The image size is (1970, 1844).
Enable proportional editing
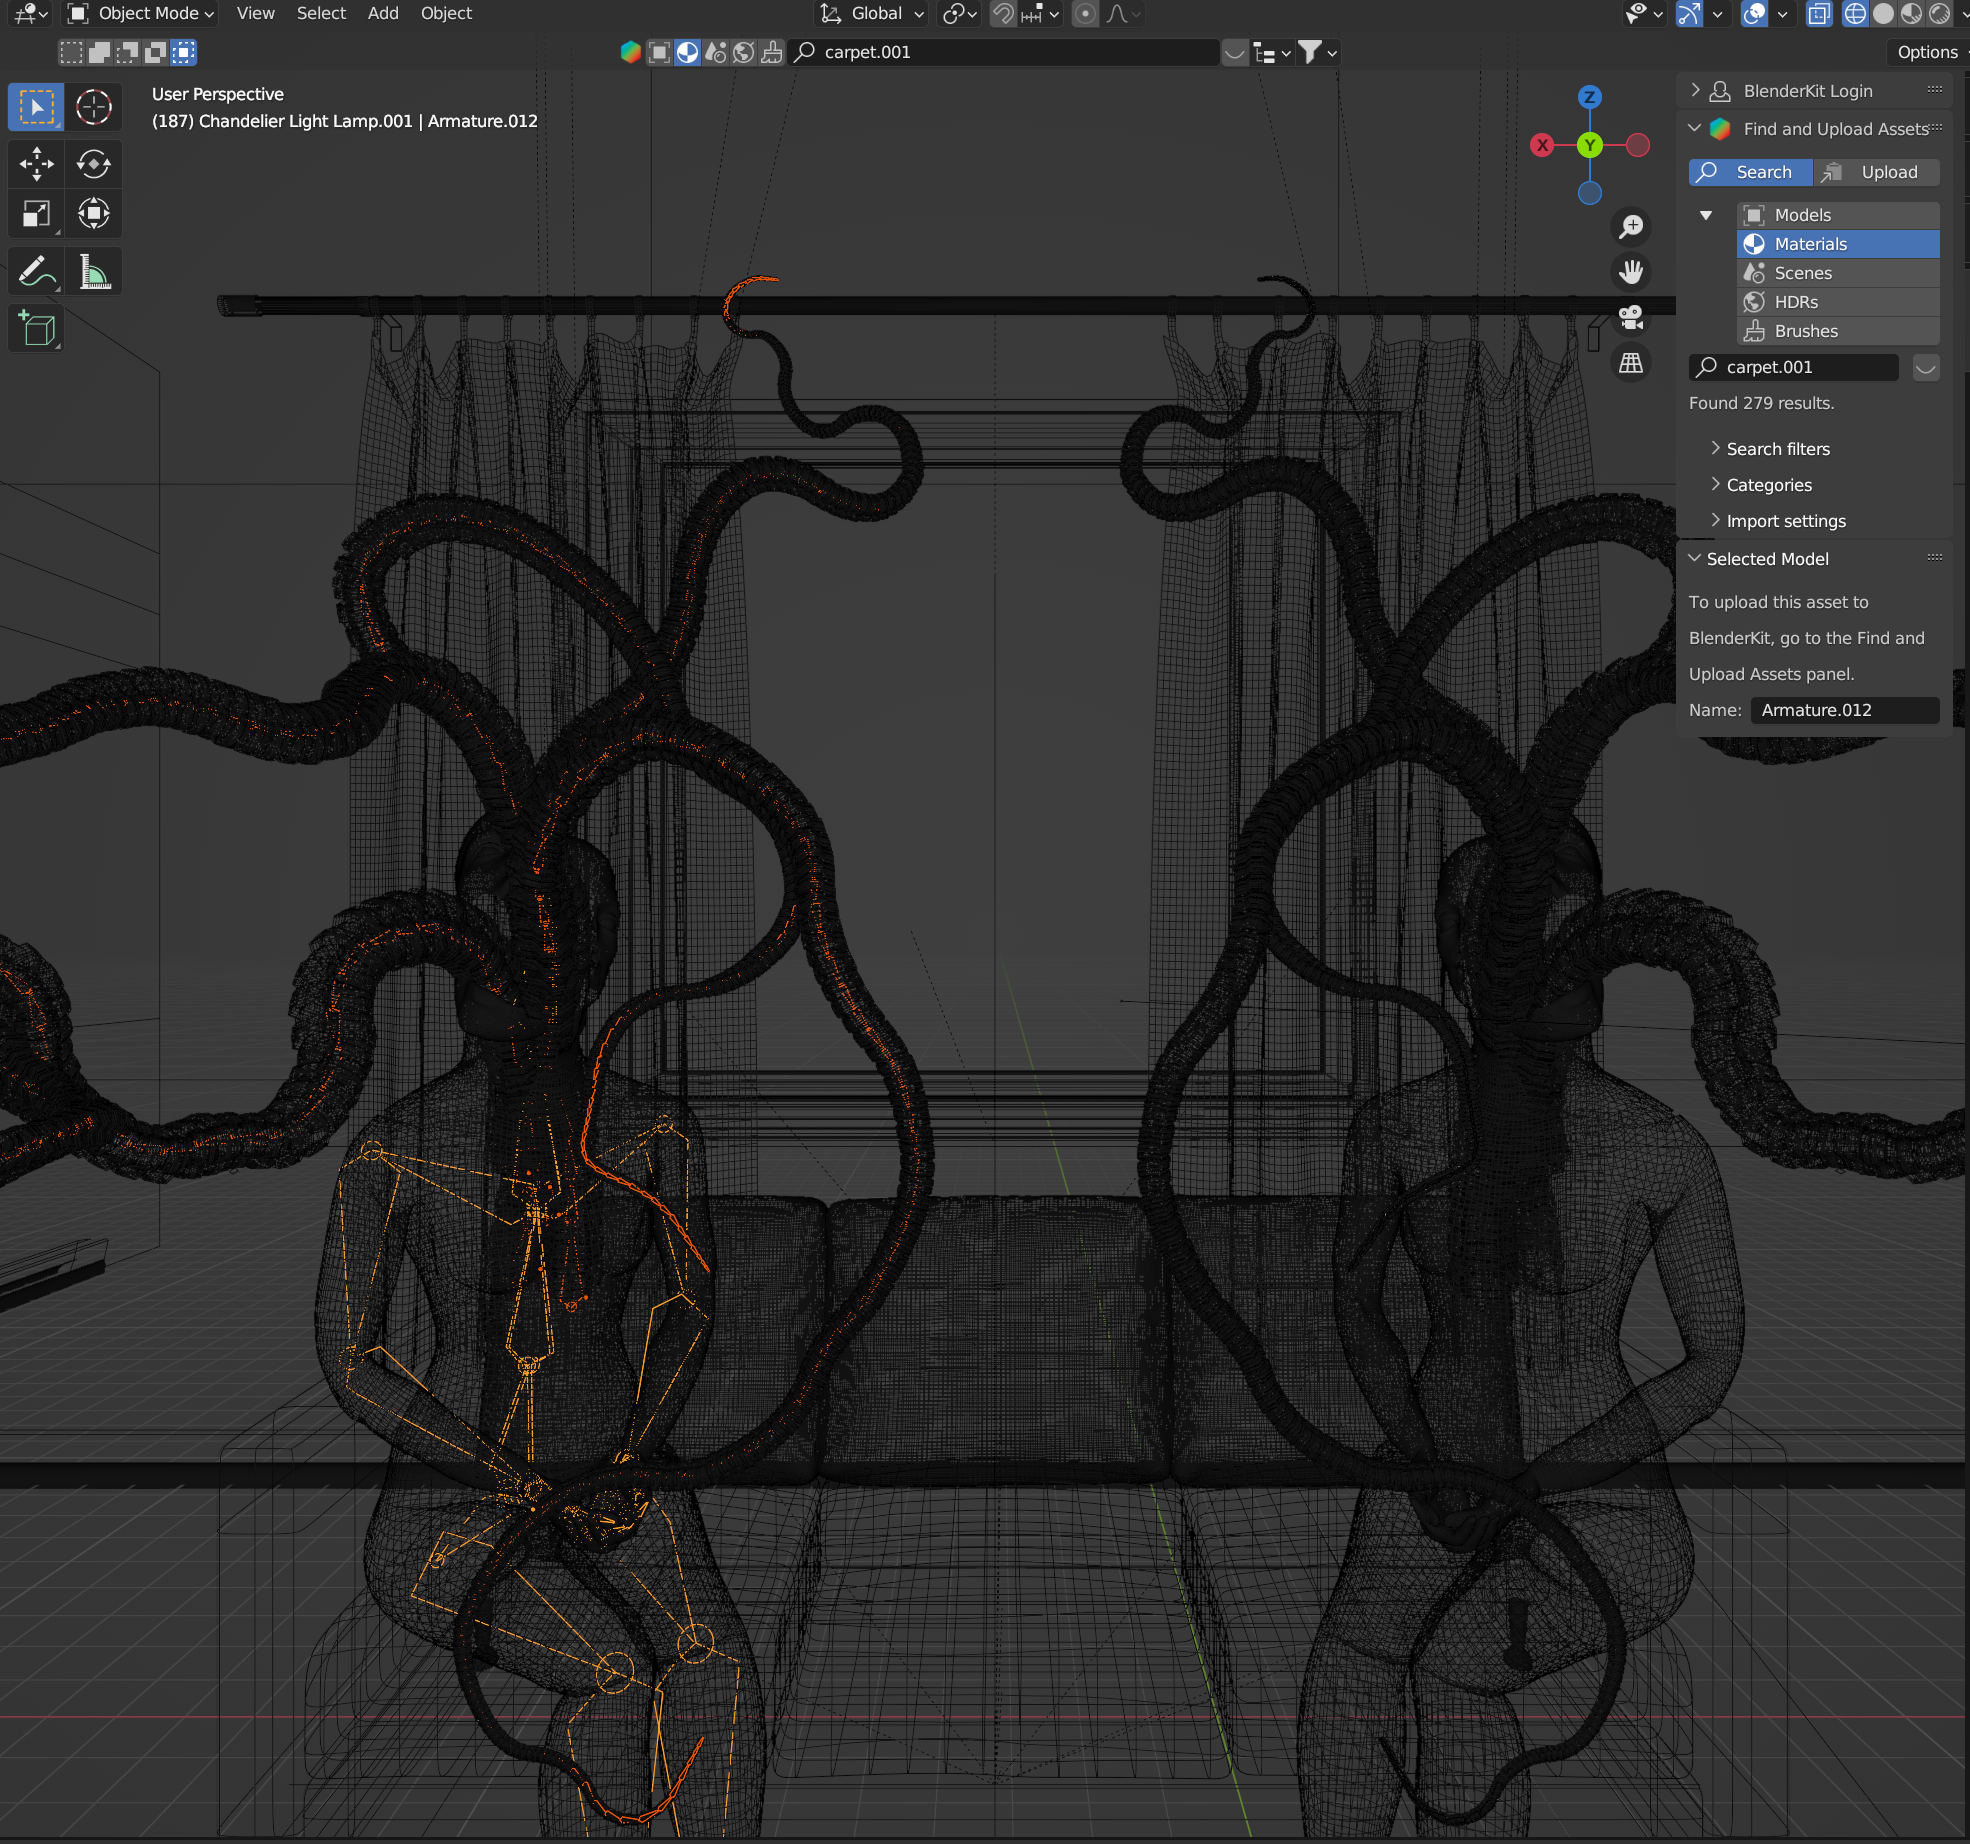pyautogui.click(x=1085, y=14)
